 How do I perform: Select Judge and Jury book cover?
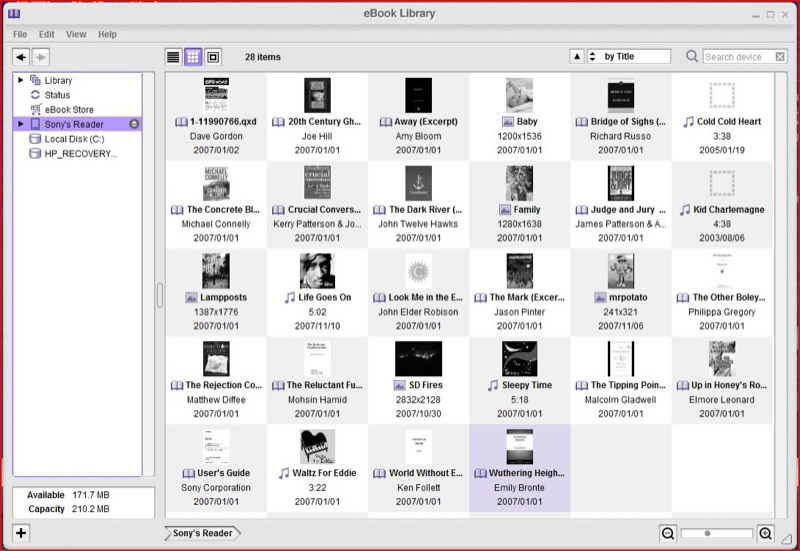tap(621, 183)
